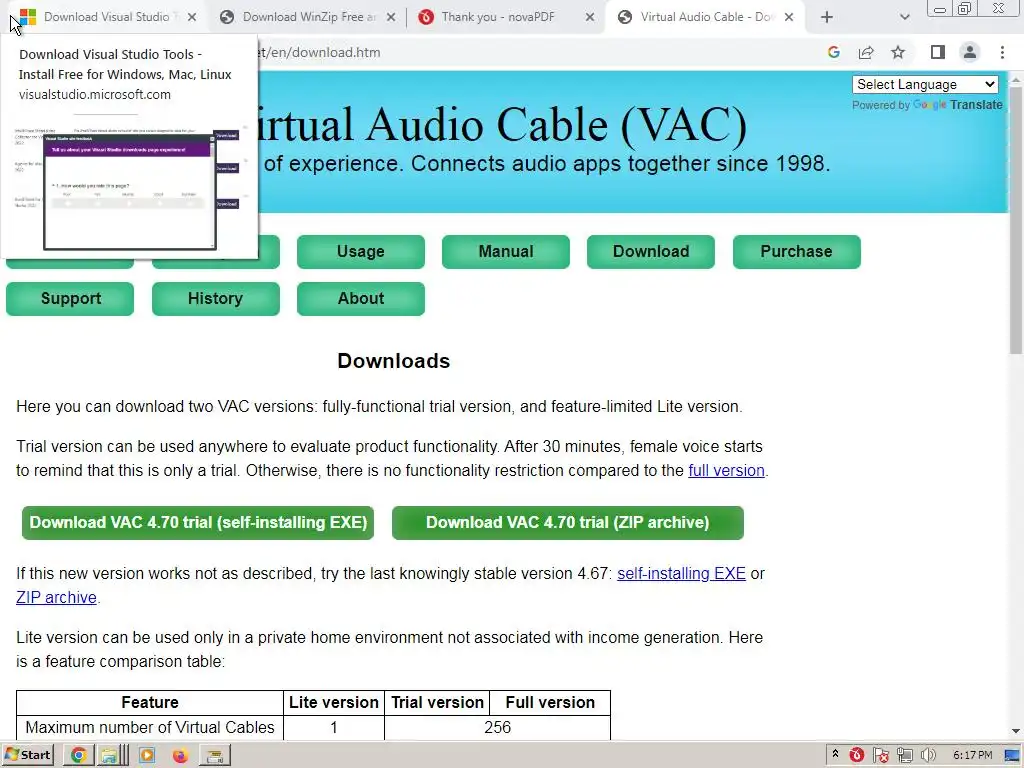The height and width of the screenshot is (768, 1024).
Task: Click the version 4.67 self-installing EXE link
Action: pyautogui.click(x=681, y=573)
